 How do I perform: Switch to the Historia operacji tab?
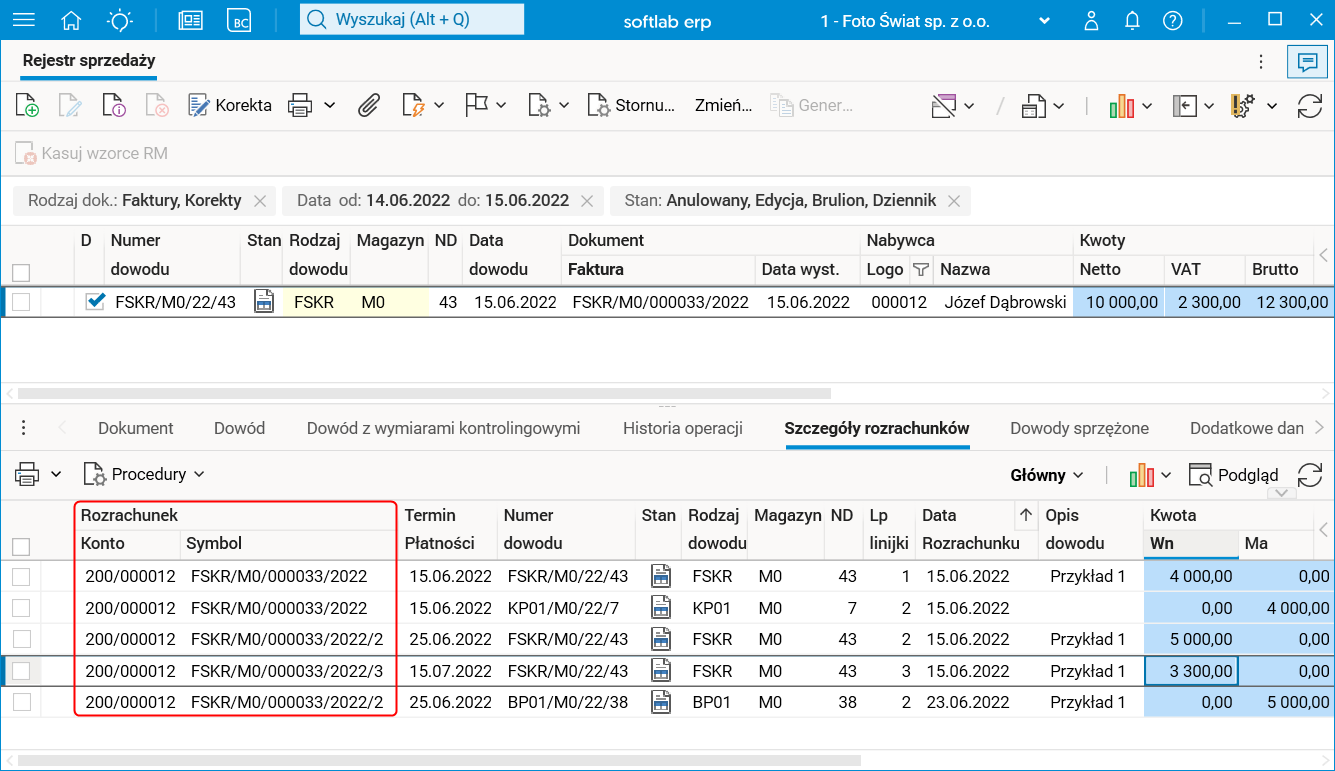point(682,428)
